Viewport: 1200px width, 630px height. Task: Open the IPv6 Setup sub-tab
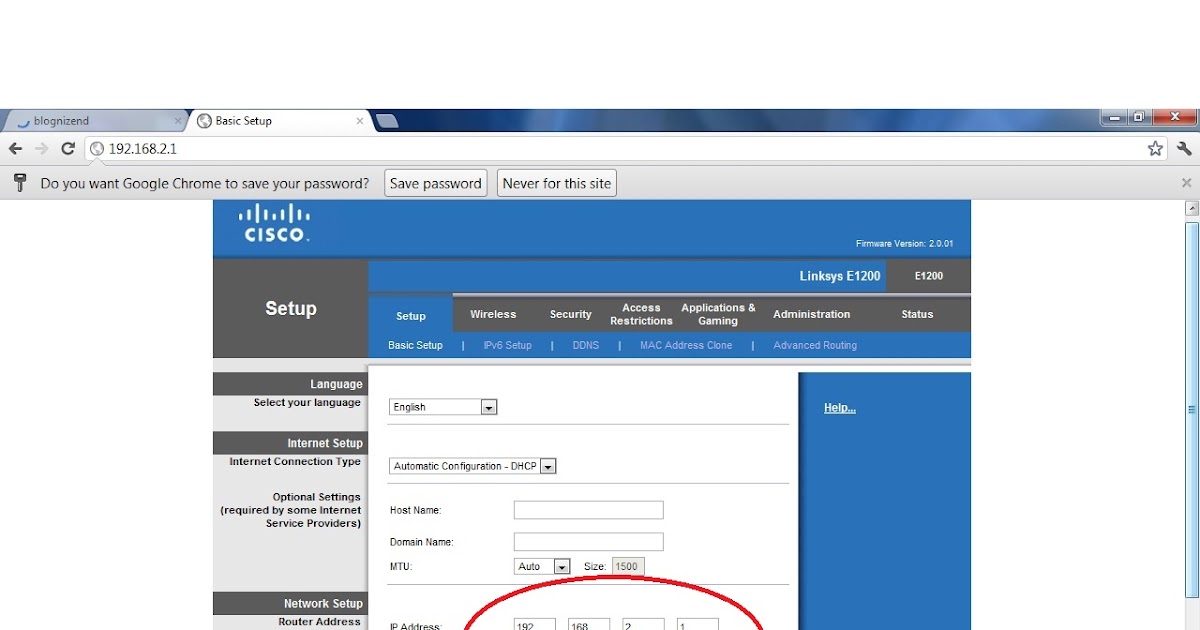click(508, 345)
